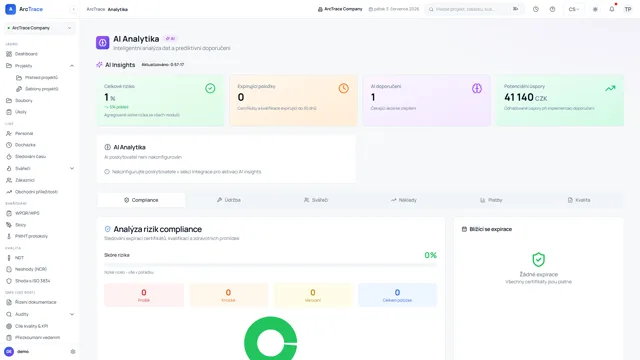Click the Skóre rizika progress bar
This screenshot has width=640, height=360.
270,264
